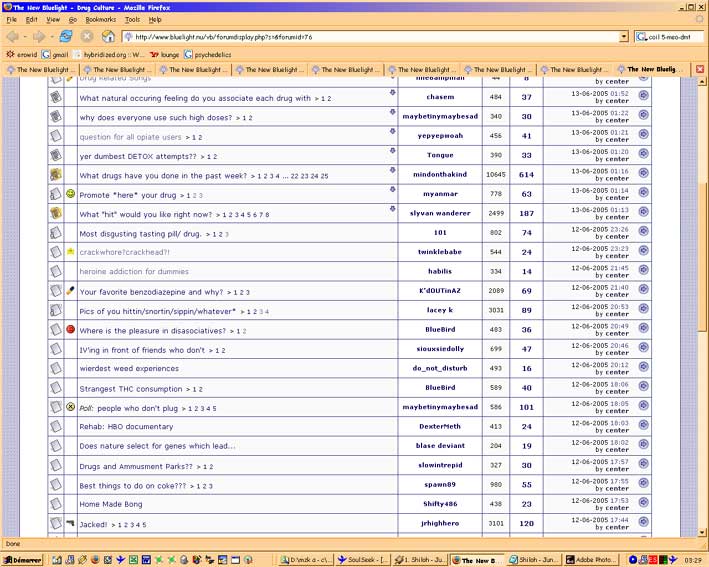
Task: Click reply count 187
Action: (526, 213)
